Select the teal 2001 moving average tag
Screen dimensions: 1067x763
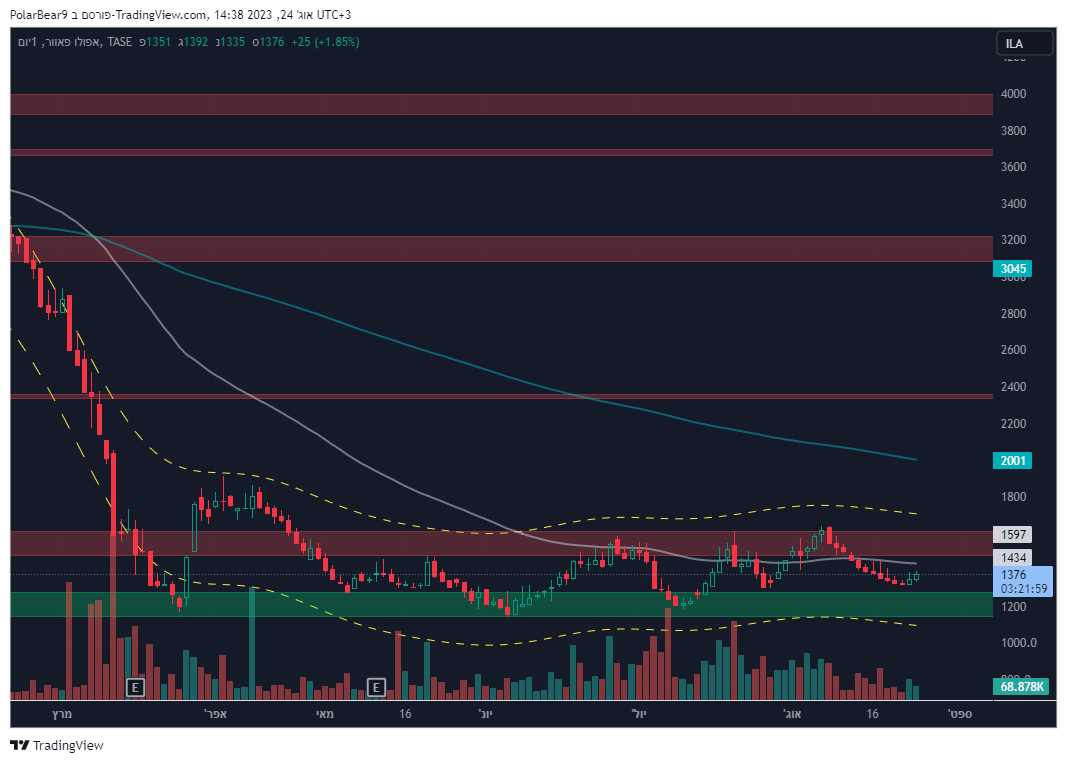click(1013, 461)
